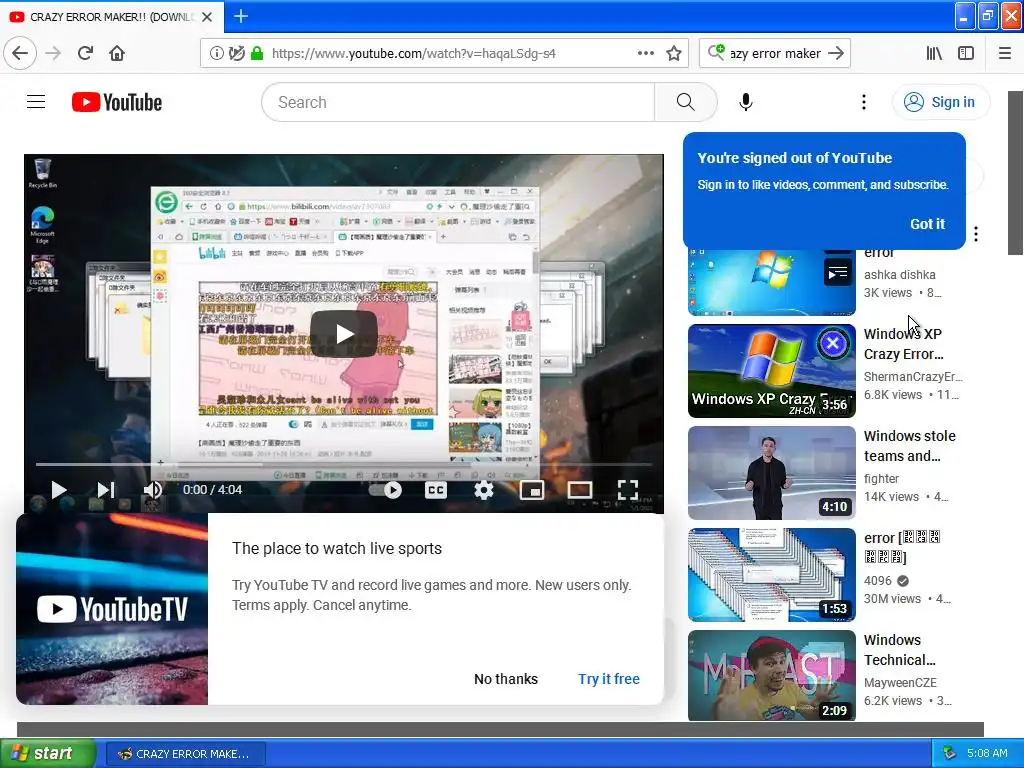The image size is (1024, 768).
Task: Accept the offer with Try it free
Action: (609, 679)
